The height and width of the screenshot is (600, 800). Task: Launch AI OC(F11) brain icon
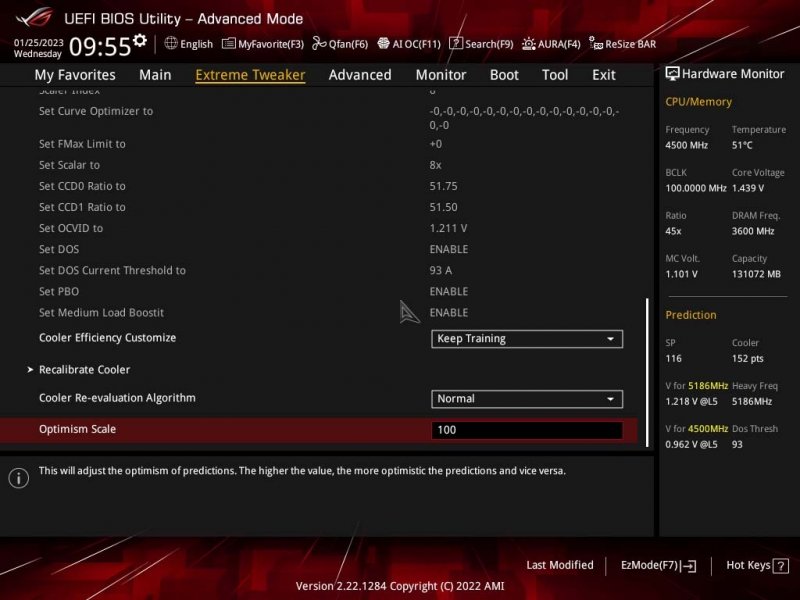click(x=383, y=43)
